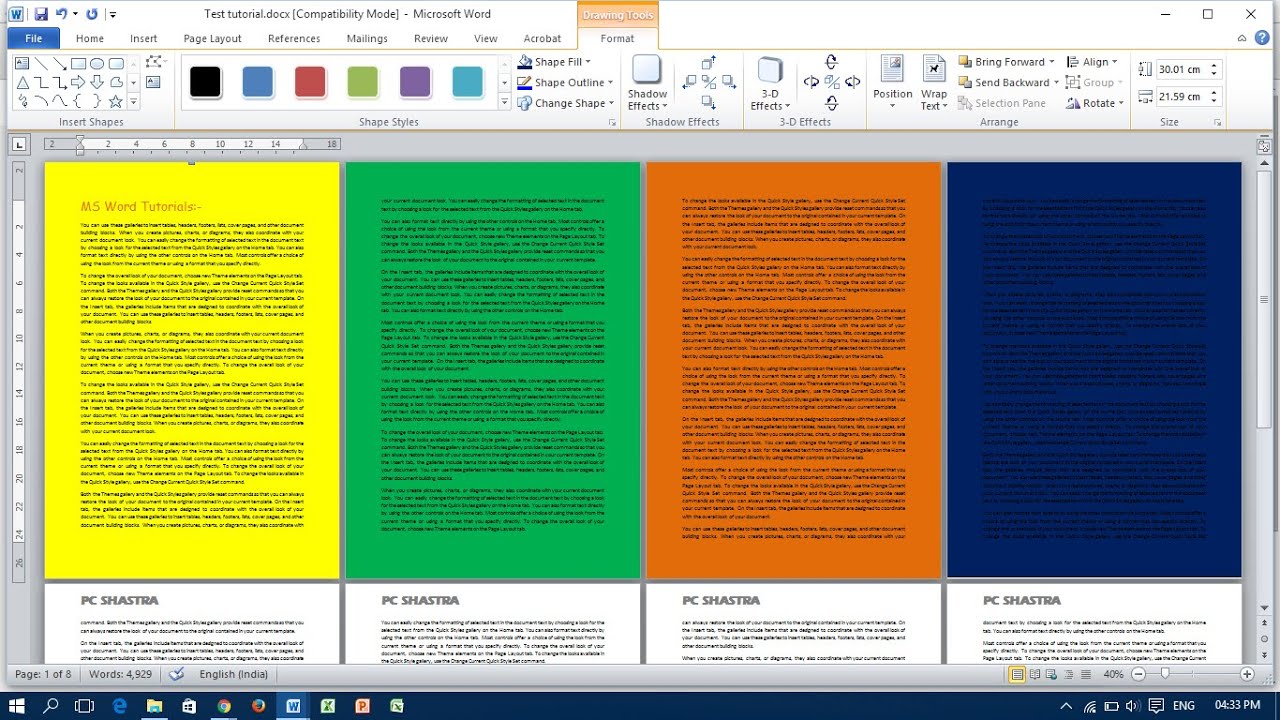Click the Draw Text Box icon below Edit Shape

coord(153,82)
